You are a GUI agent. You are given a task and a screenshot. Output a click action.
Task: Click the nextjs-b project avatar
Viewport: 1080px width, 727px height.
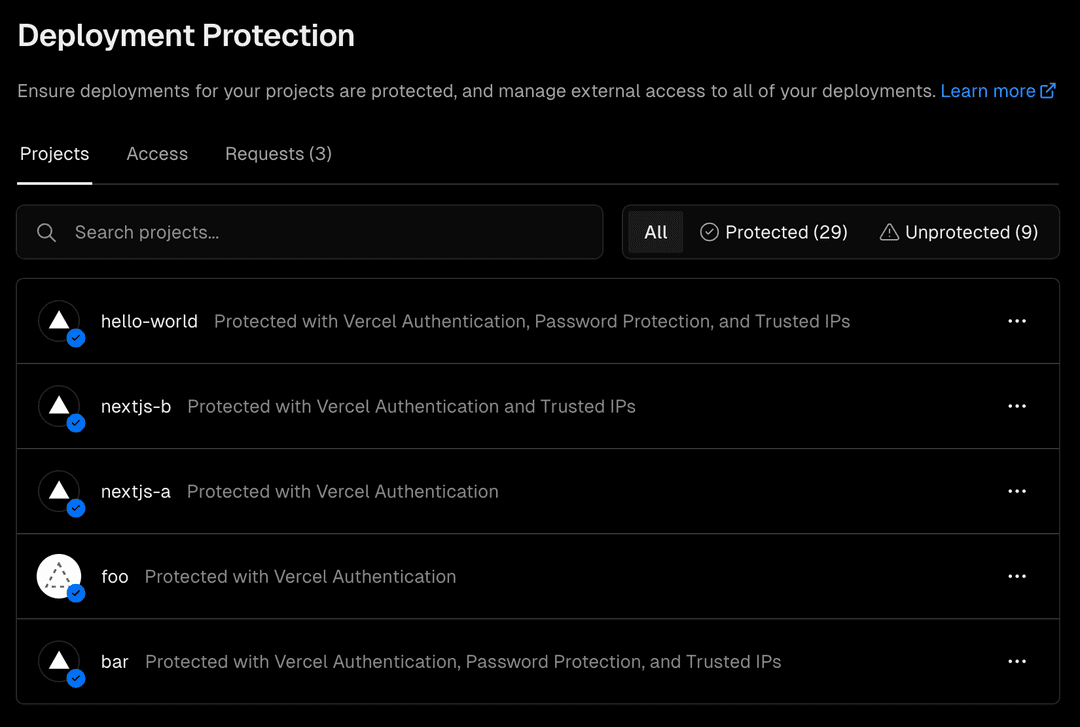pos(59,404)
